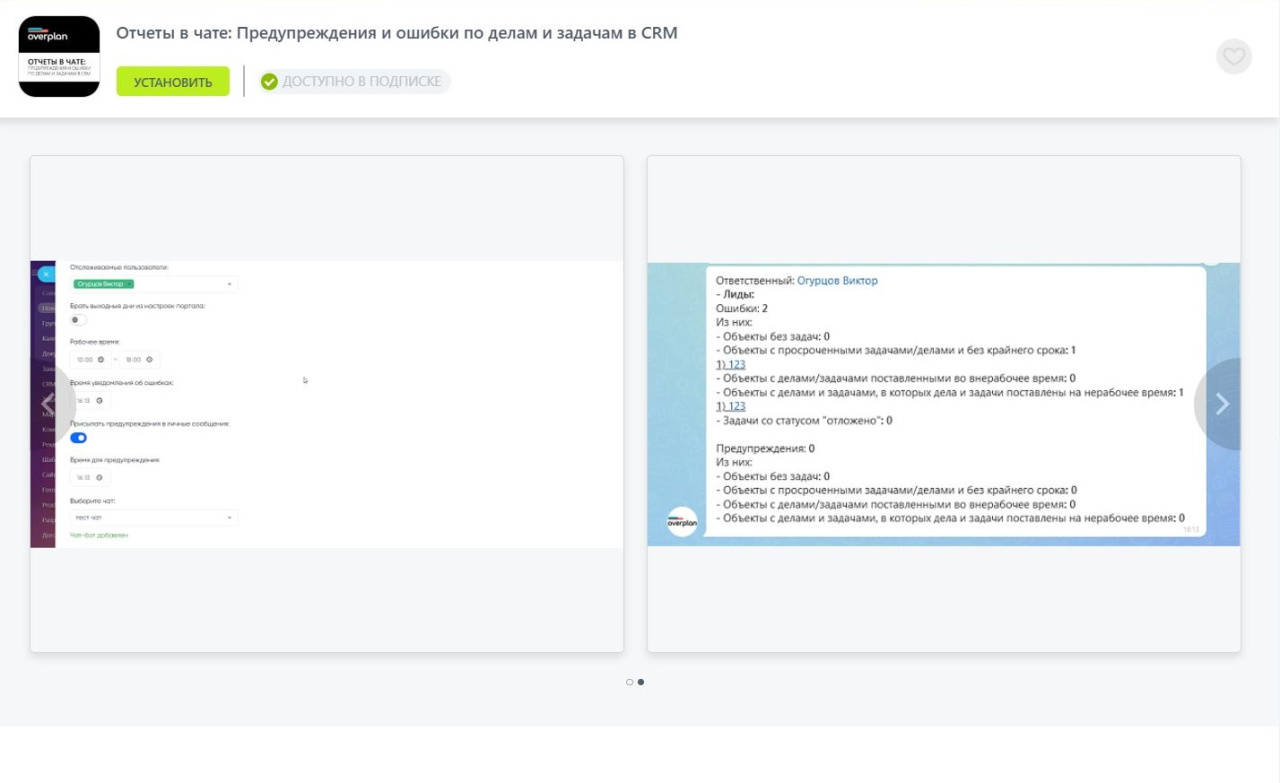Click the heart favorite icon
The height and width of the screenshot is (783, 1280).
(x=1234, y=56)
